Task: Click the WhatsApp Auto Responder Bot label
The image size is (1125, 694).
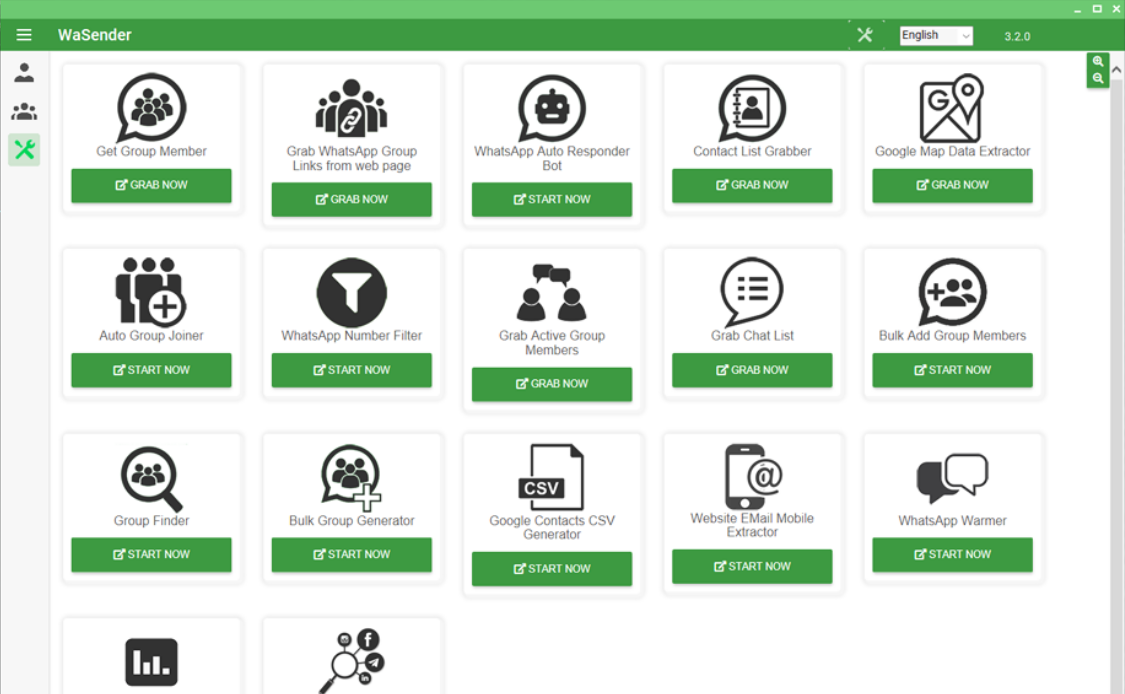Action: coord(552,159)
